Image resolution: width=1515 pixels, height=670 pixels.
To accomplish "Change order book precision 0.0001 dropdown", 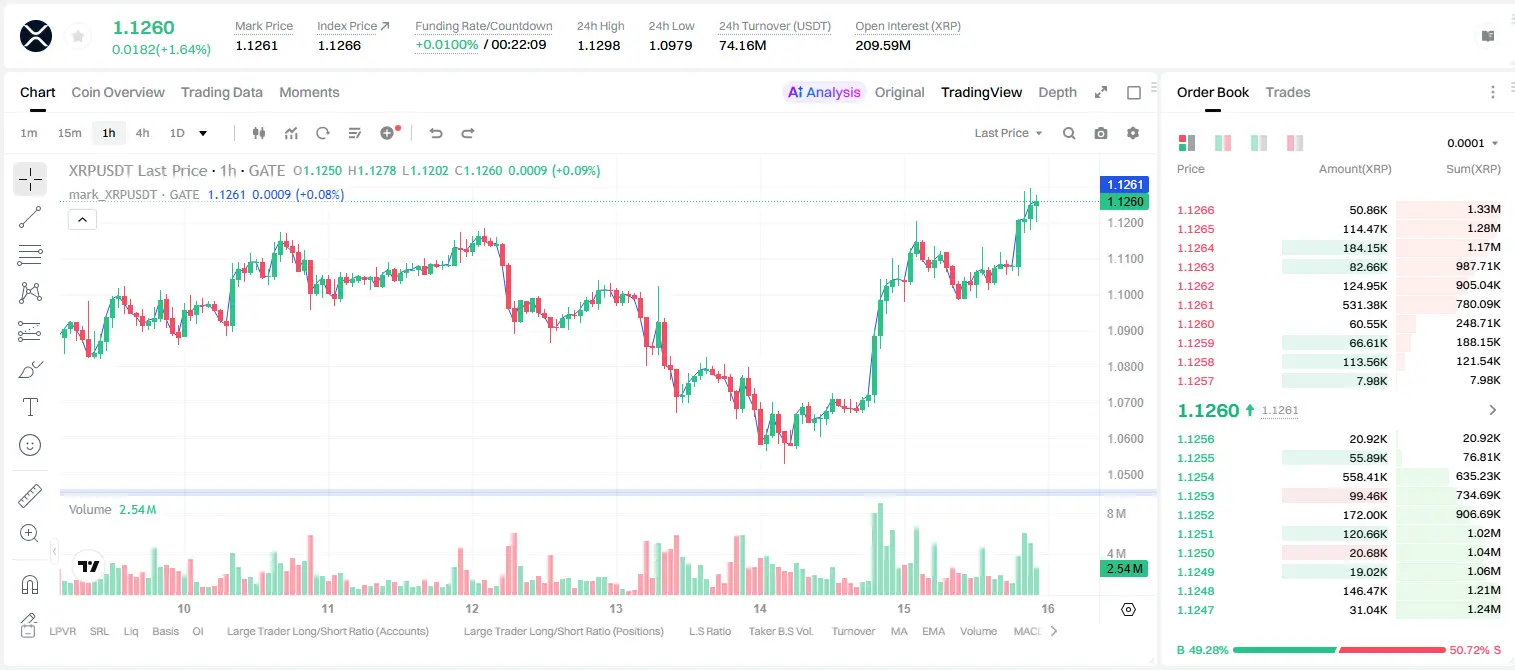I will [1473, 143].
